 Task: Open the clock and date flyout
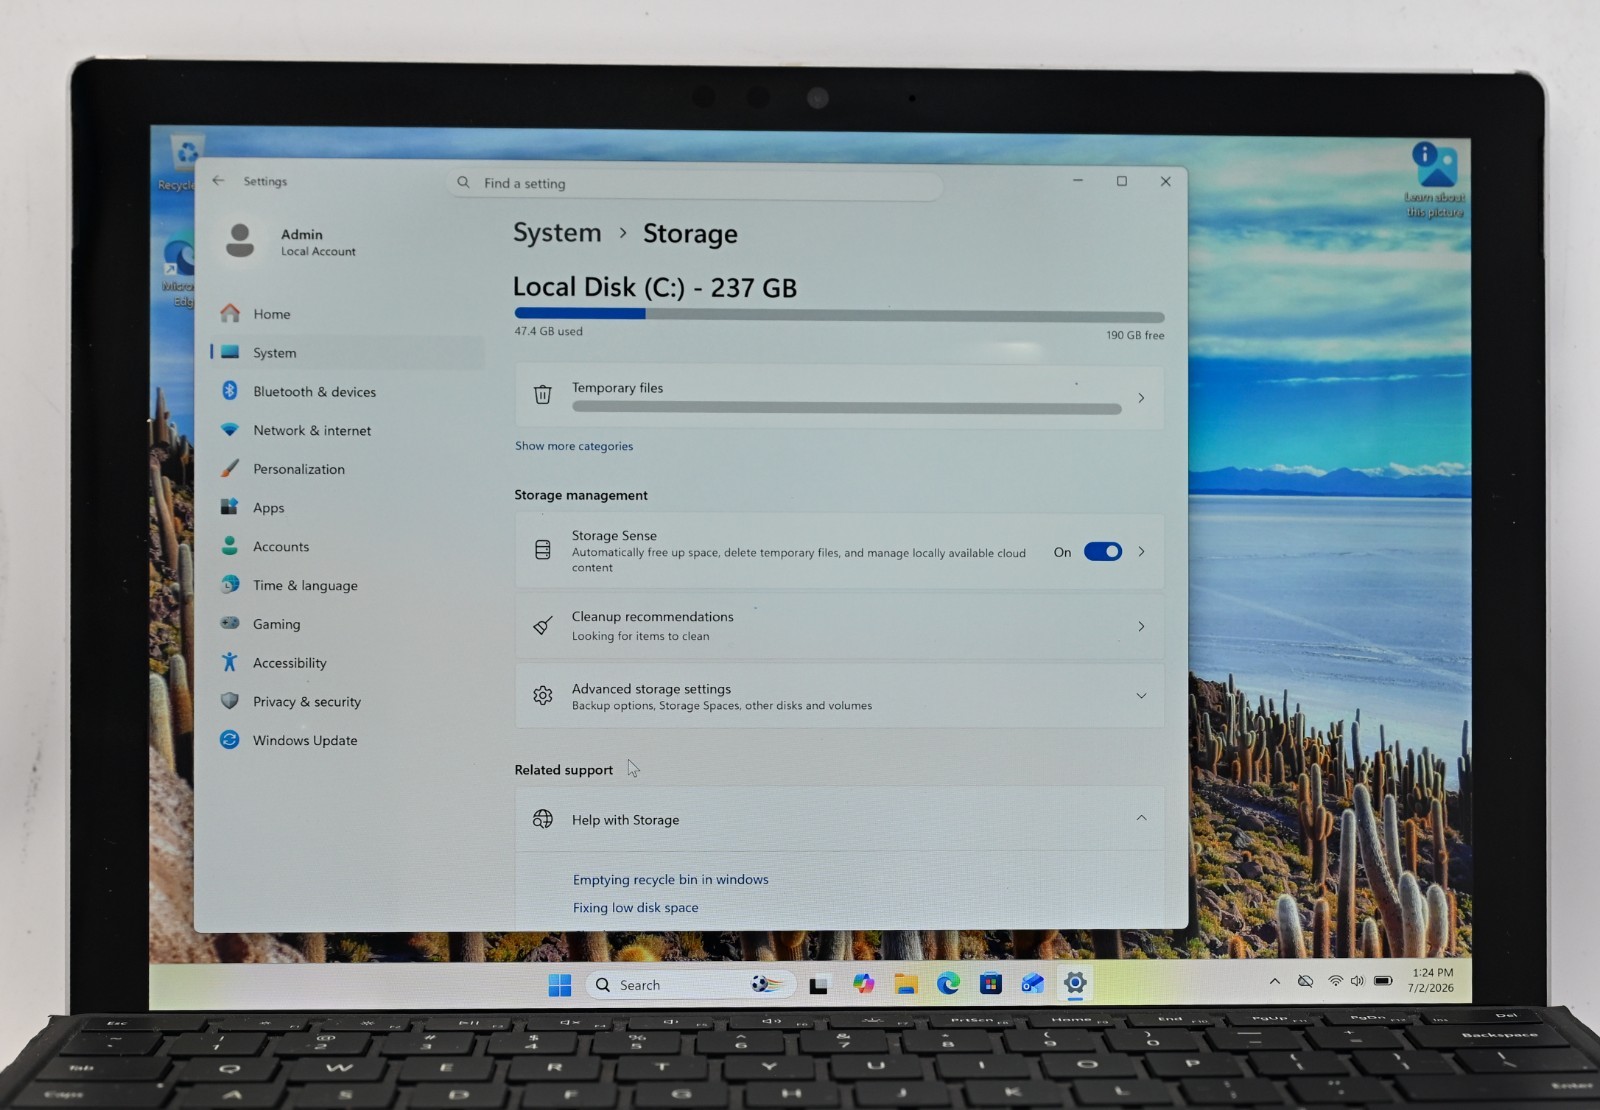pos(1431,980)
